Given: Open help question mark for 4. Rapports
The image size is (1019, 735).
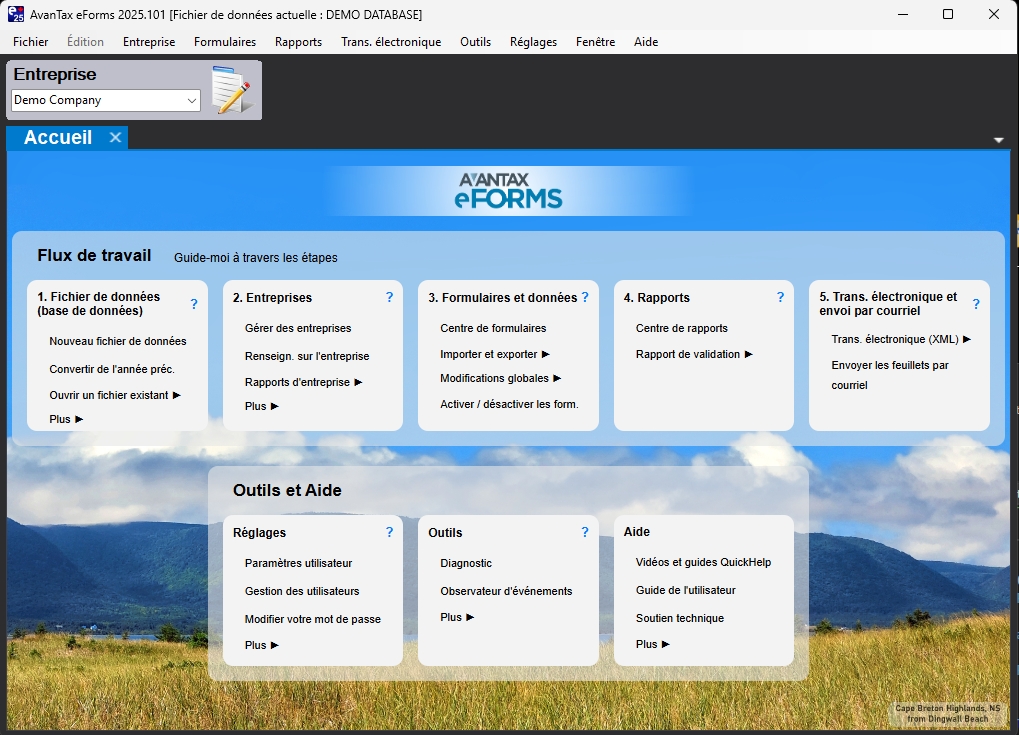Looking at the screenshot, I should 780,297.
